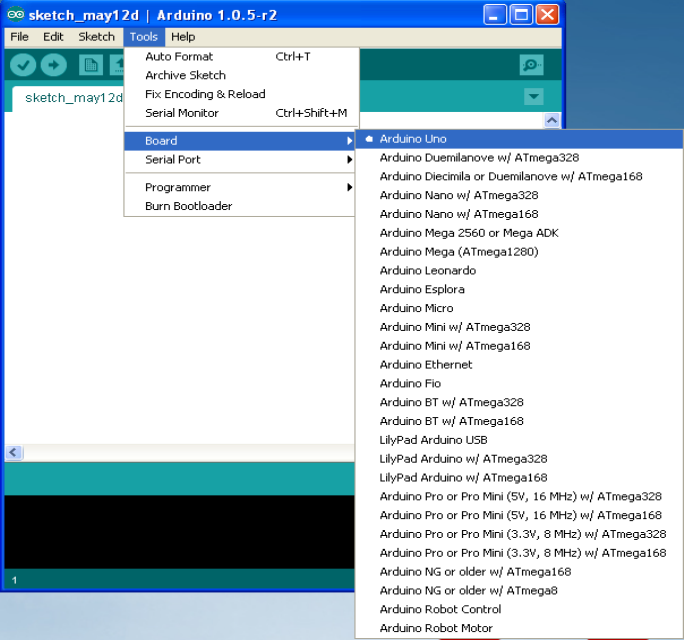Maximize the Arduino window

click(521, 14)
